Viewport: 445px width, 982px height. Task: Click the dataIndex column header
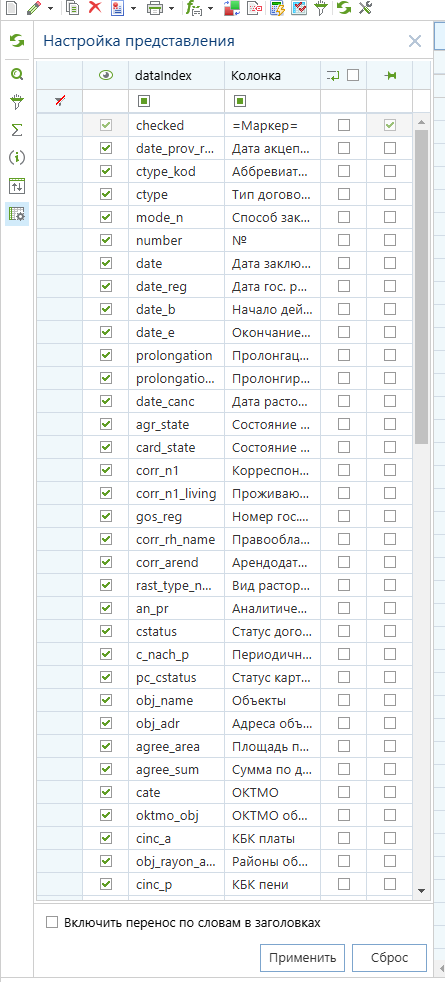(163, 75)
